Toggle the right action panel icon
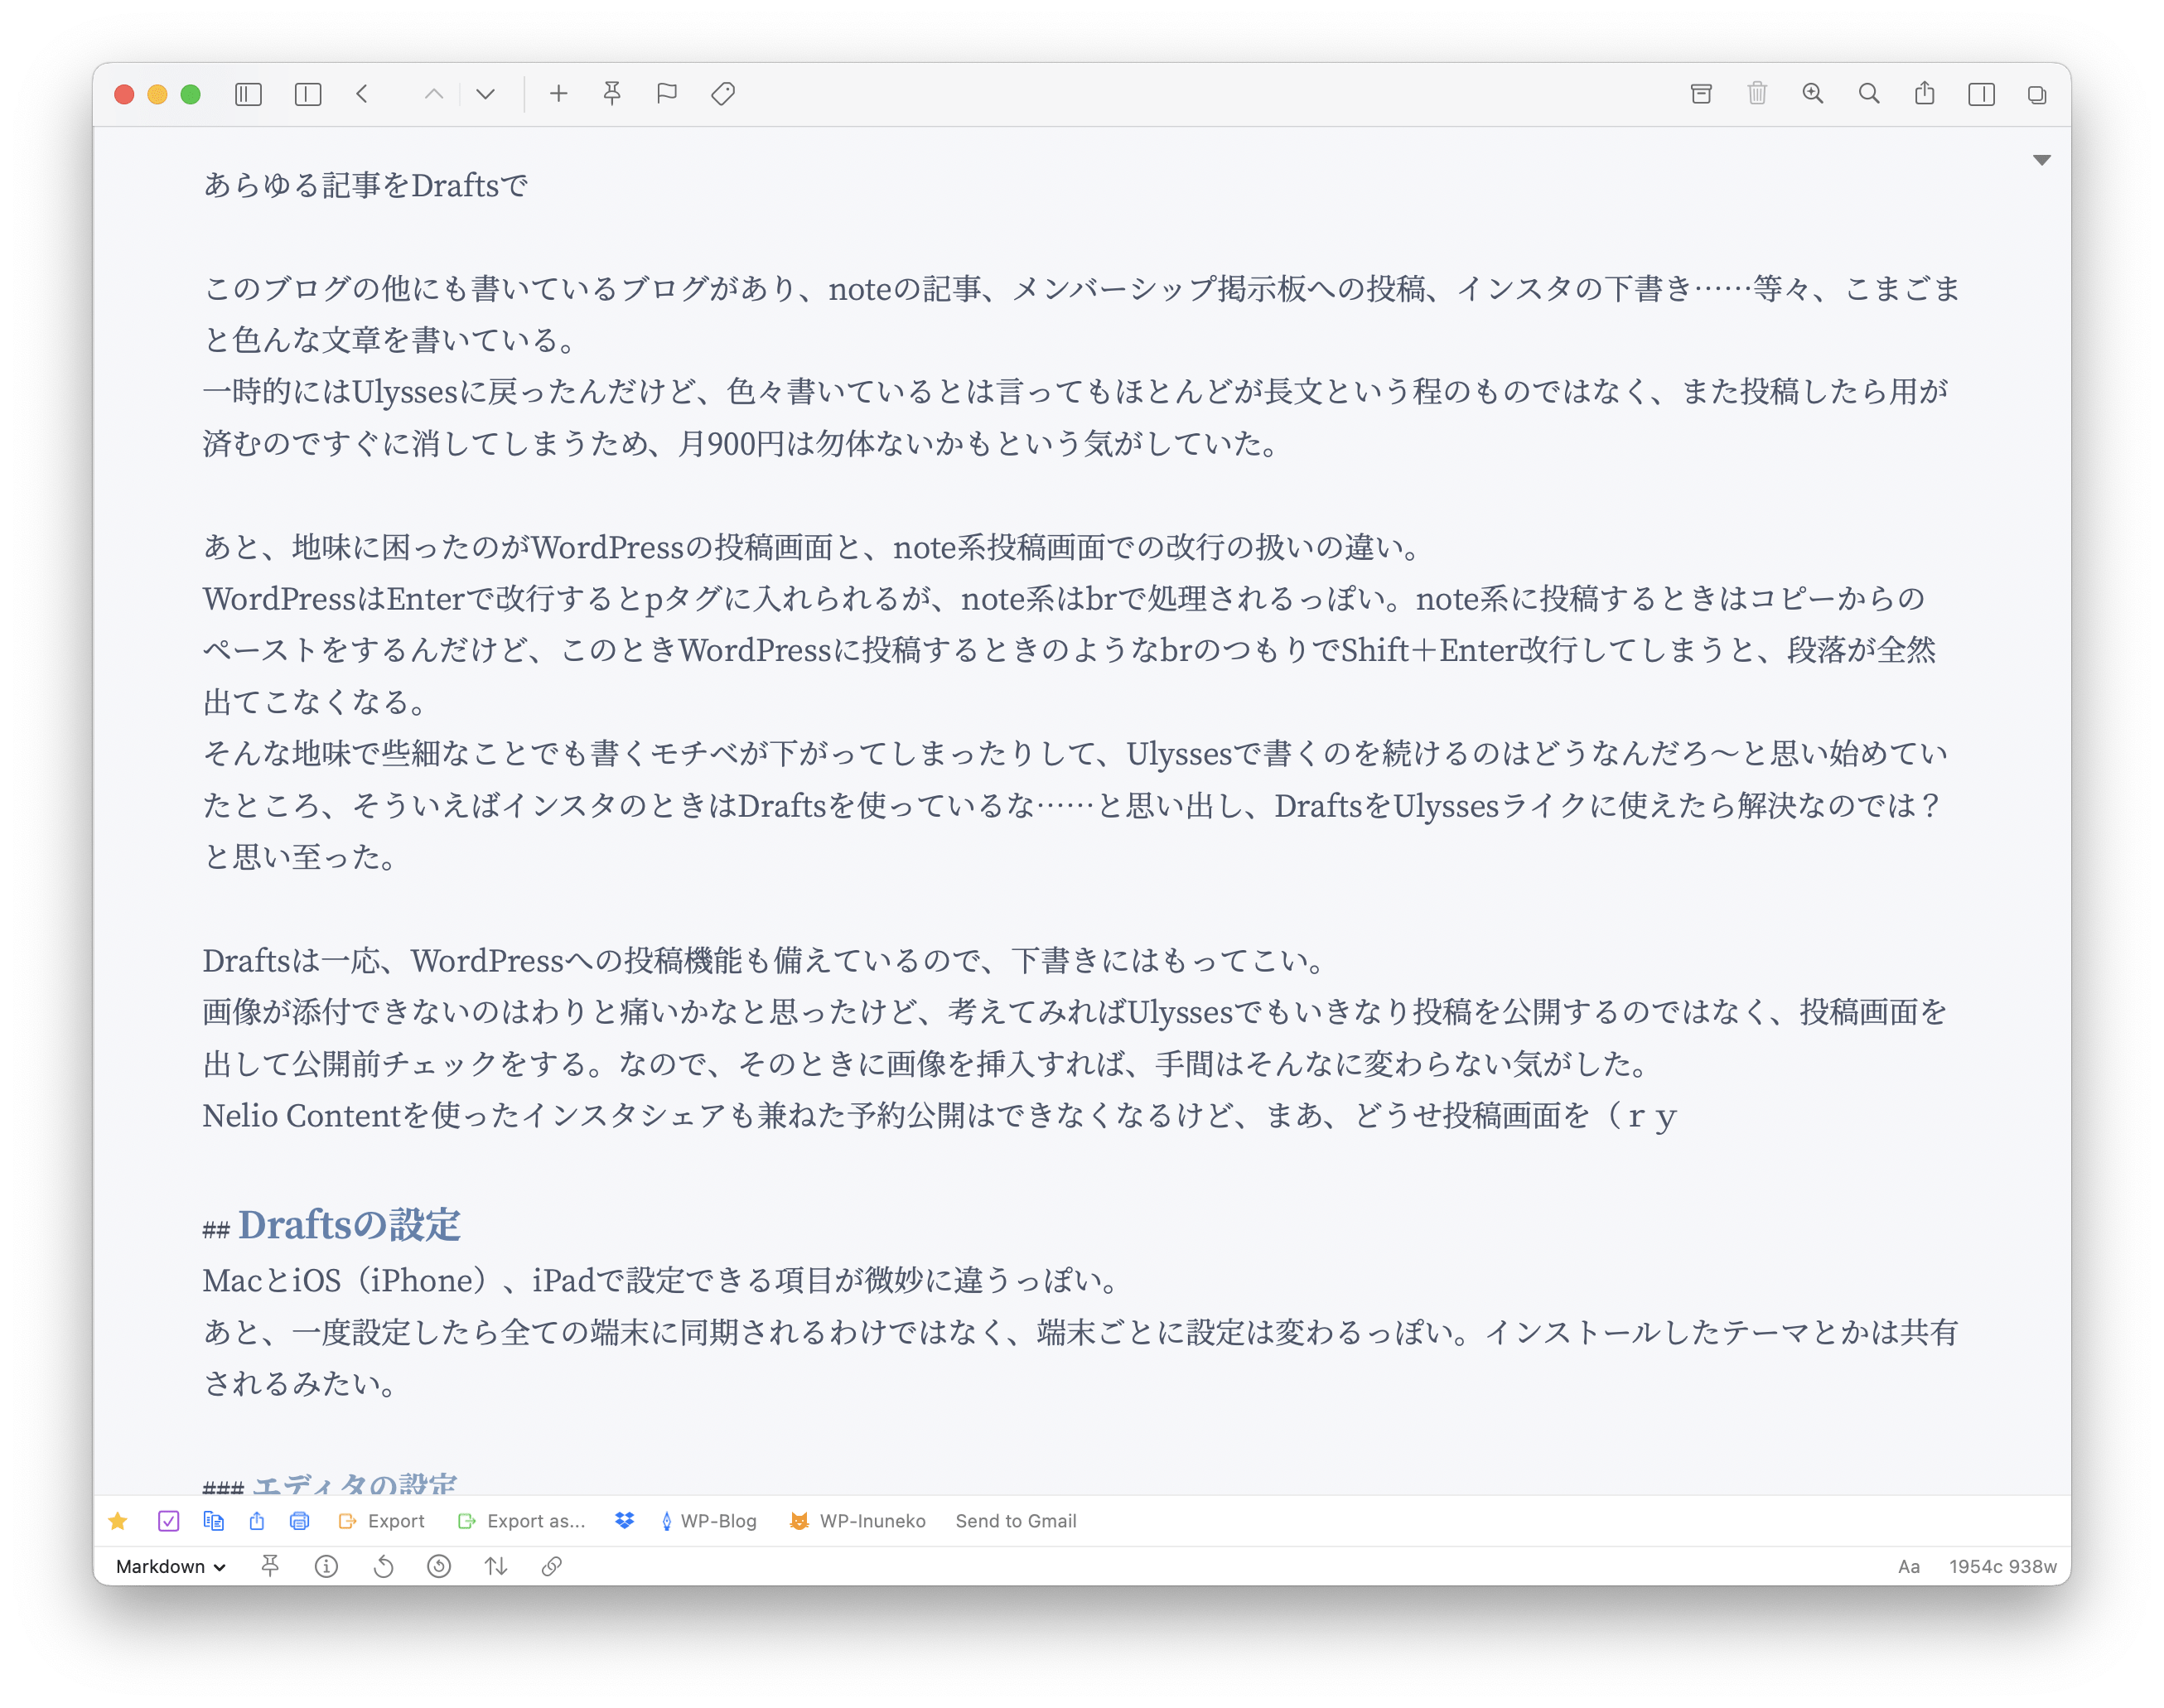This screenshot has width=2164, height=1708. (x=1981, y=94)
